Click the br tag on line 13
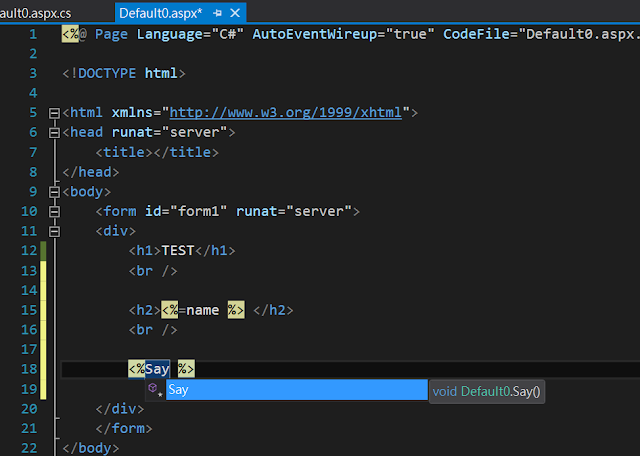Viewport: 640px width, 456px height. tap(153, 271)
